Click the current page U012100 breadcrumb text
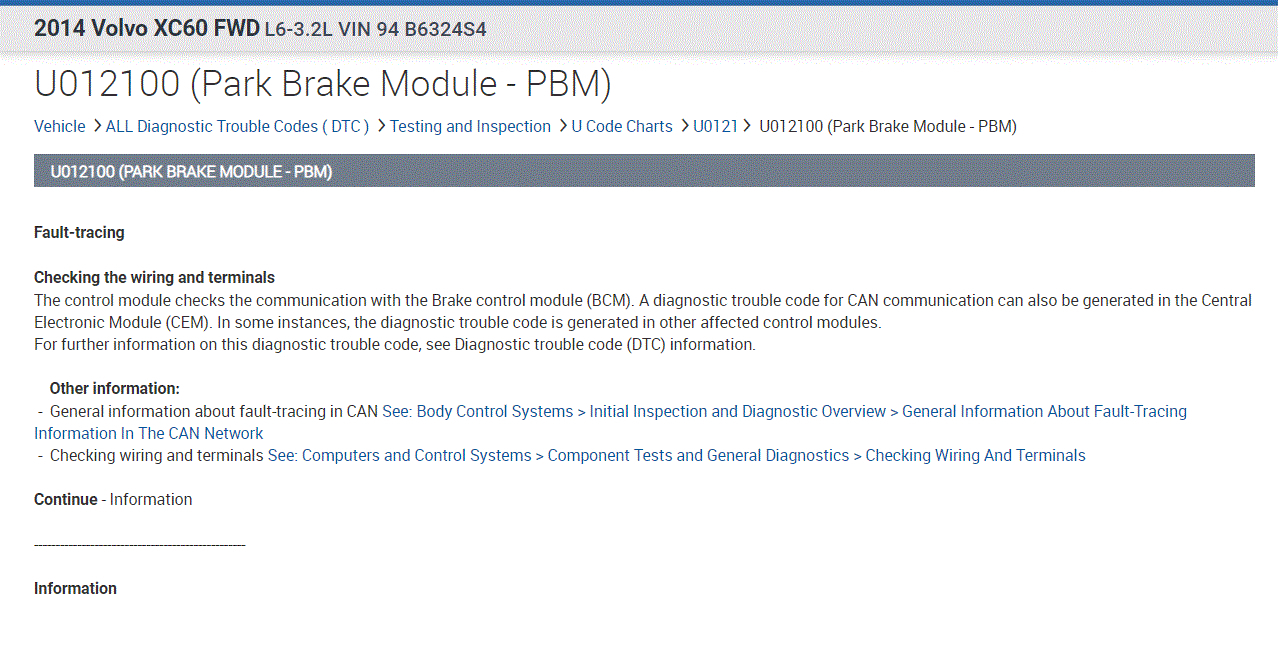The height and width of the screenshot is (660, 1278). 888,126
